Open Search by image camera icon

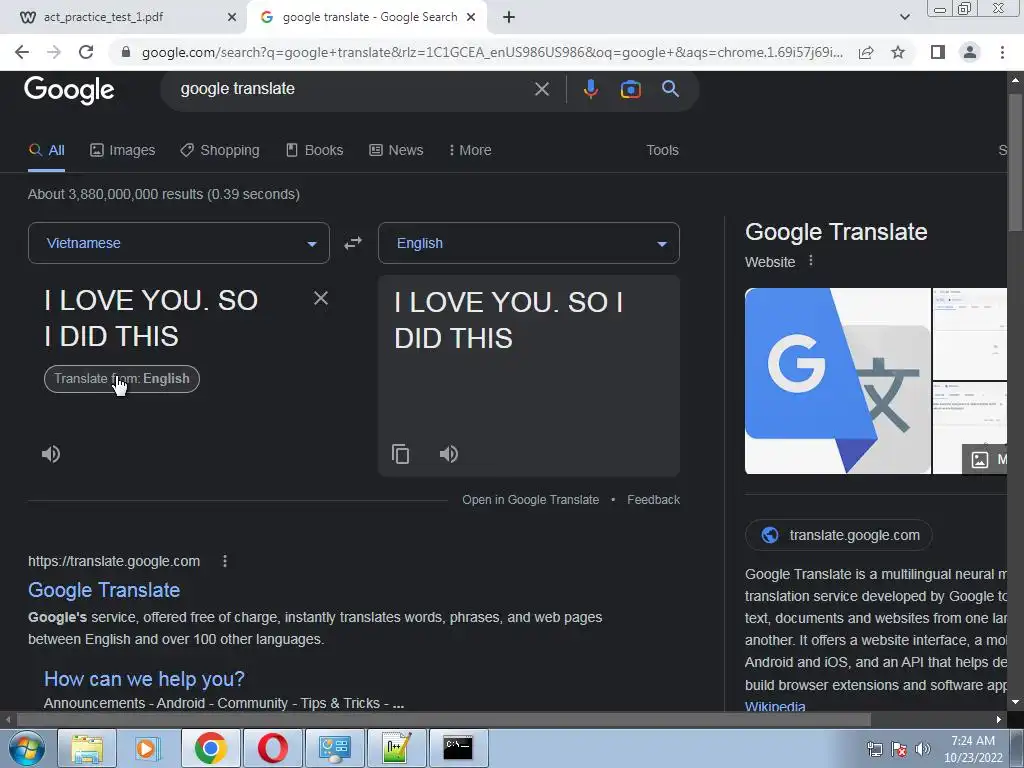point(630,89)
